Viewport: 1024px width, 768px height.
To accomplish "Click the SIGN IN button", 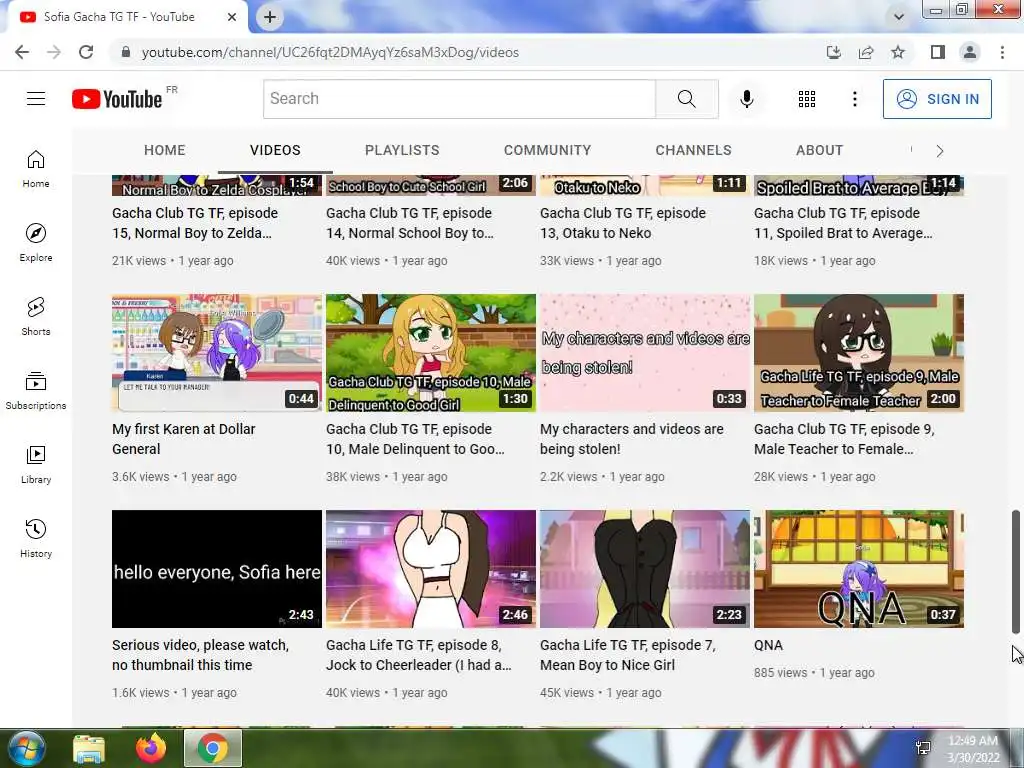I will (x=937, y=99).
